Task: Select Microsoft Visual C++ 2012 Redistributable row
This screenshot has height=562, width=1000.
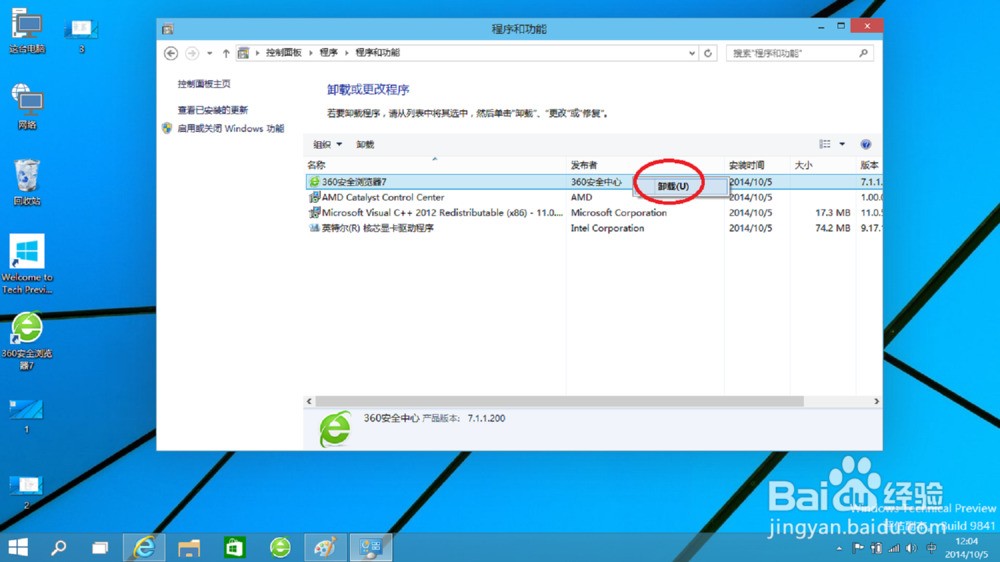Action: pyautogui.click(x=593, y=212)
